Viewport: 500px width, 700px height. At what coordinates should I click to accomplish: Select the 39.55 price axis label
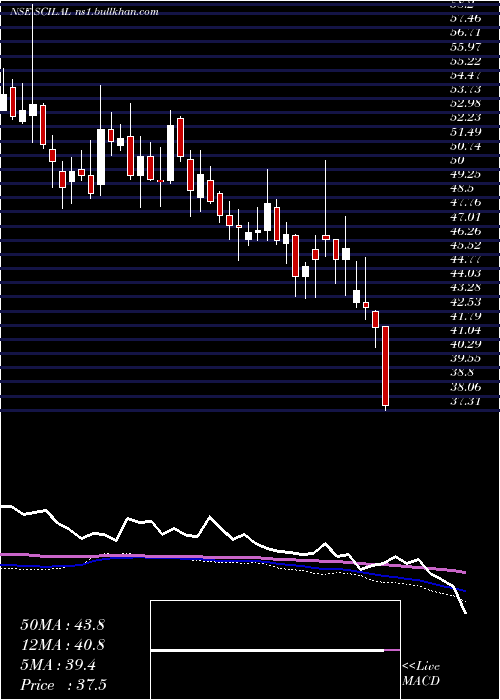tap(467, 358)
